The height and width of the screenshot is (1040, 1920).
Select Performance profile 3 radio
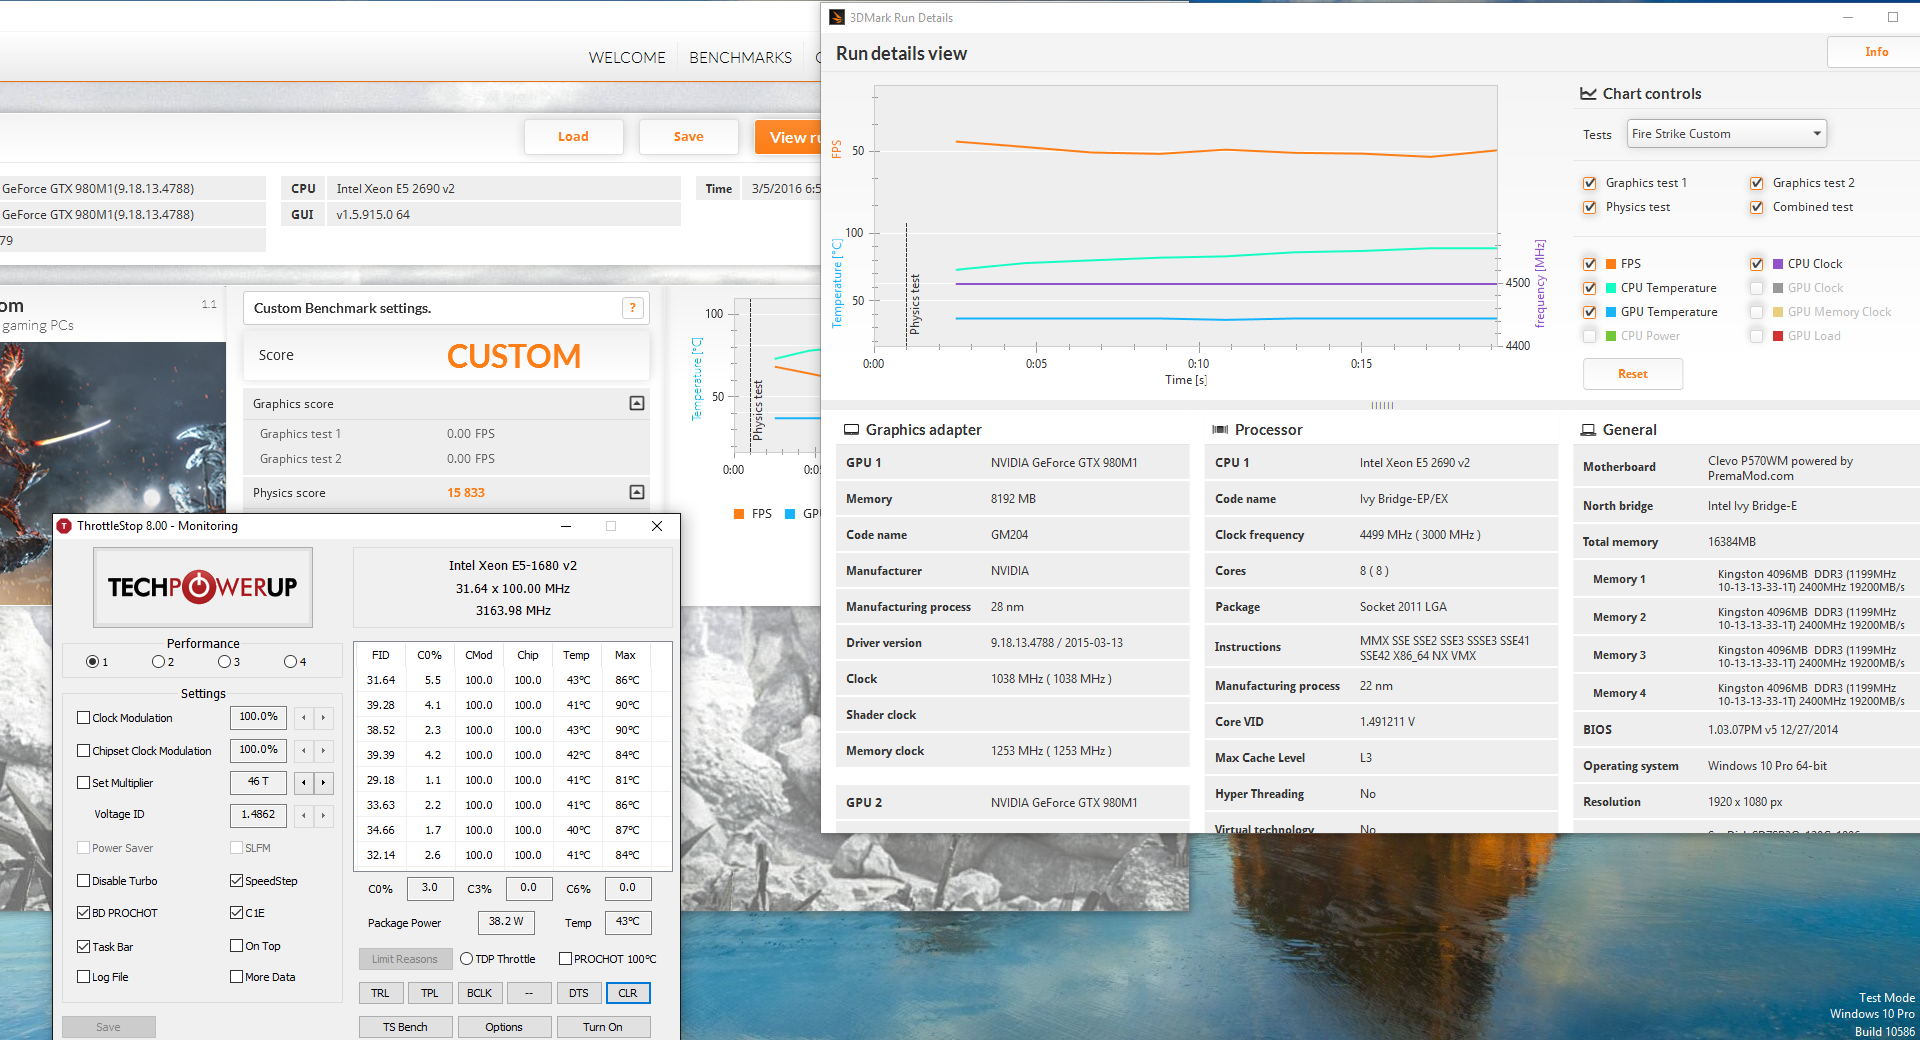(224, 661)
